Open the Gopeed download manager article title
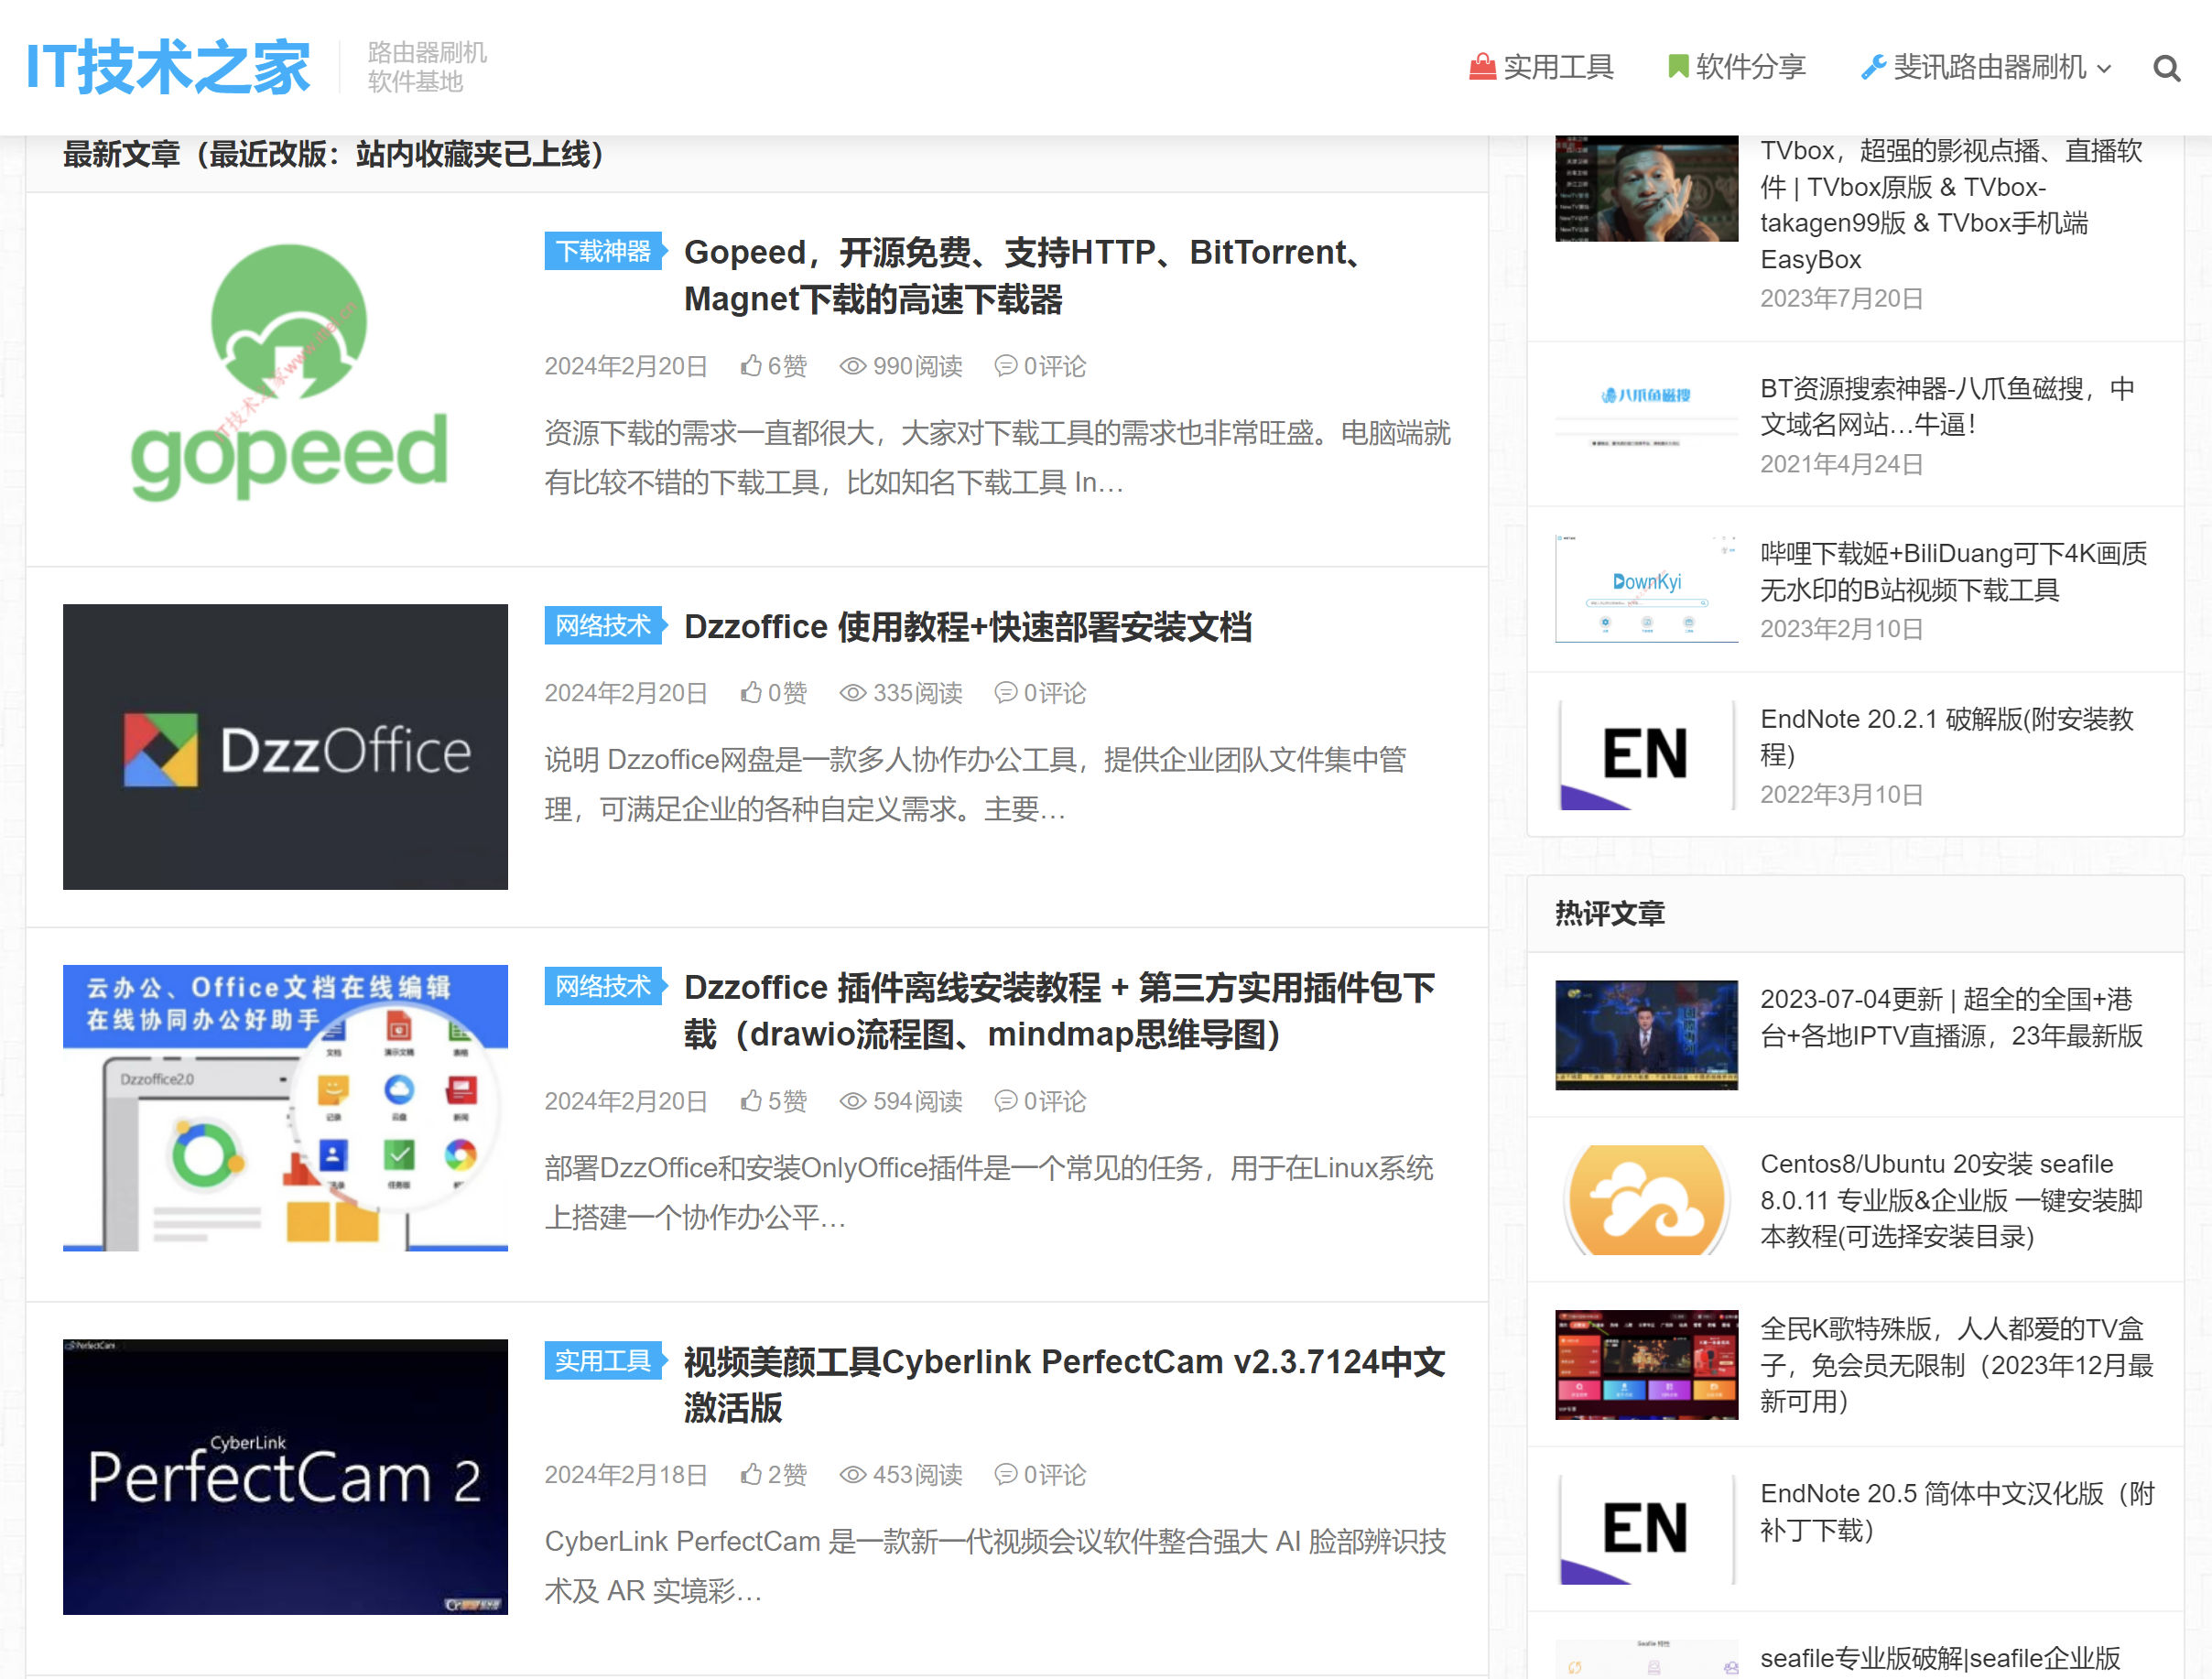2212x1679 pixels. (1022, 276)
